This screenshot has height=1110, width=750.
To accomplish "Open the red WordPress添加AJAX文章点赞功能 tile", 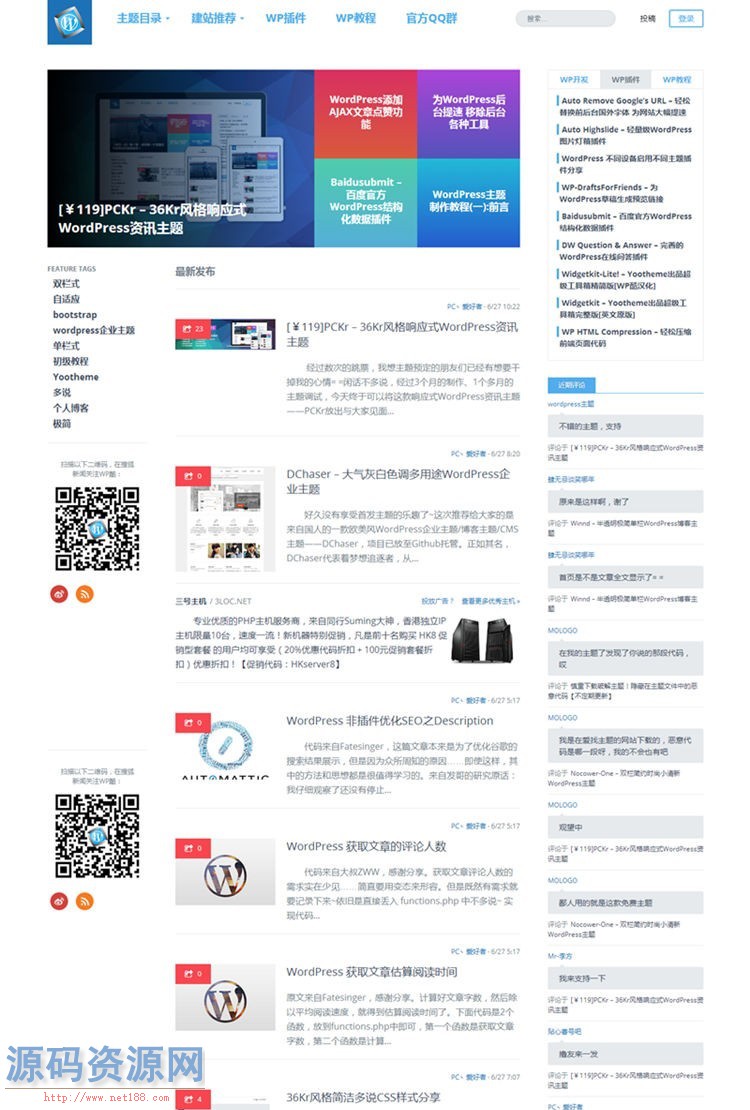I will tap(365, 113).
